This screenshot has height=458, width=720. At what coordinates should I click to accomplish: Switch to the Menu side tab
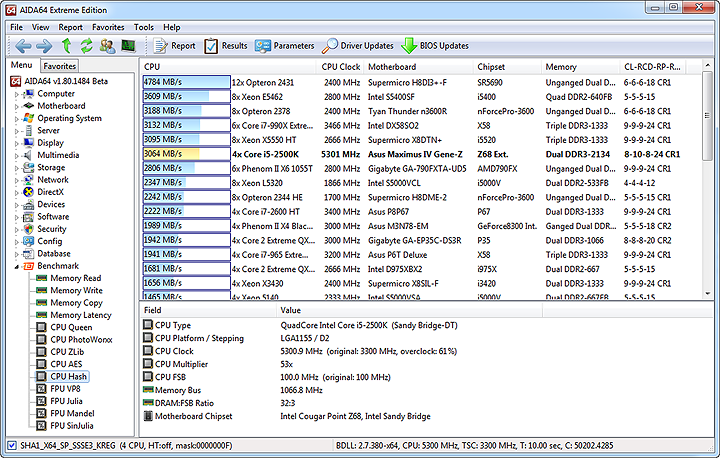pos(22,65)
